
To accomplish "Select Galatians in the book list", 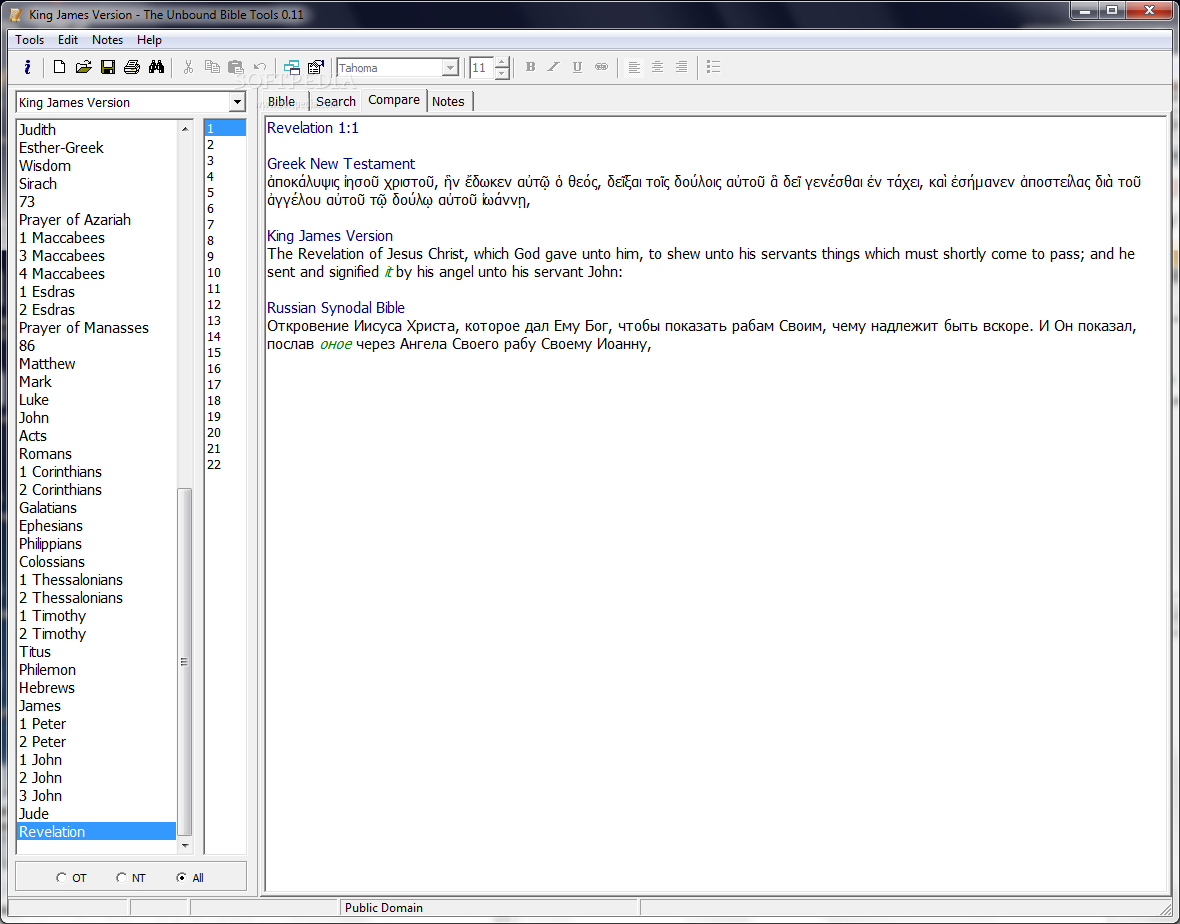I will [96, 508].
